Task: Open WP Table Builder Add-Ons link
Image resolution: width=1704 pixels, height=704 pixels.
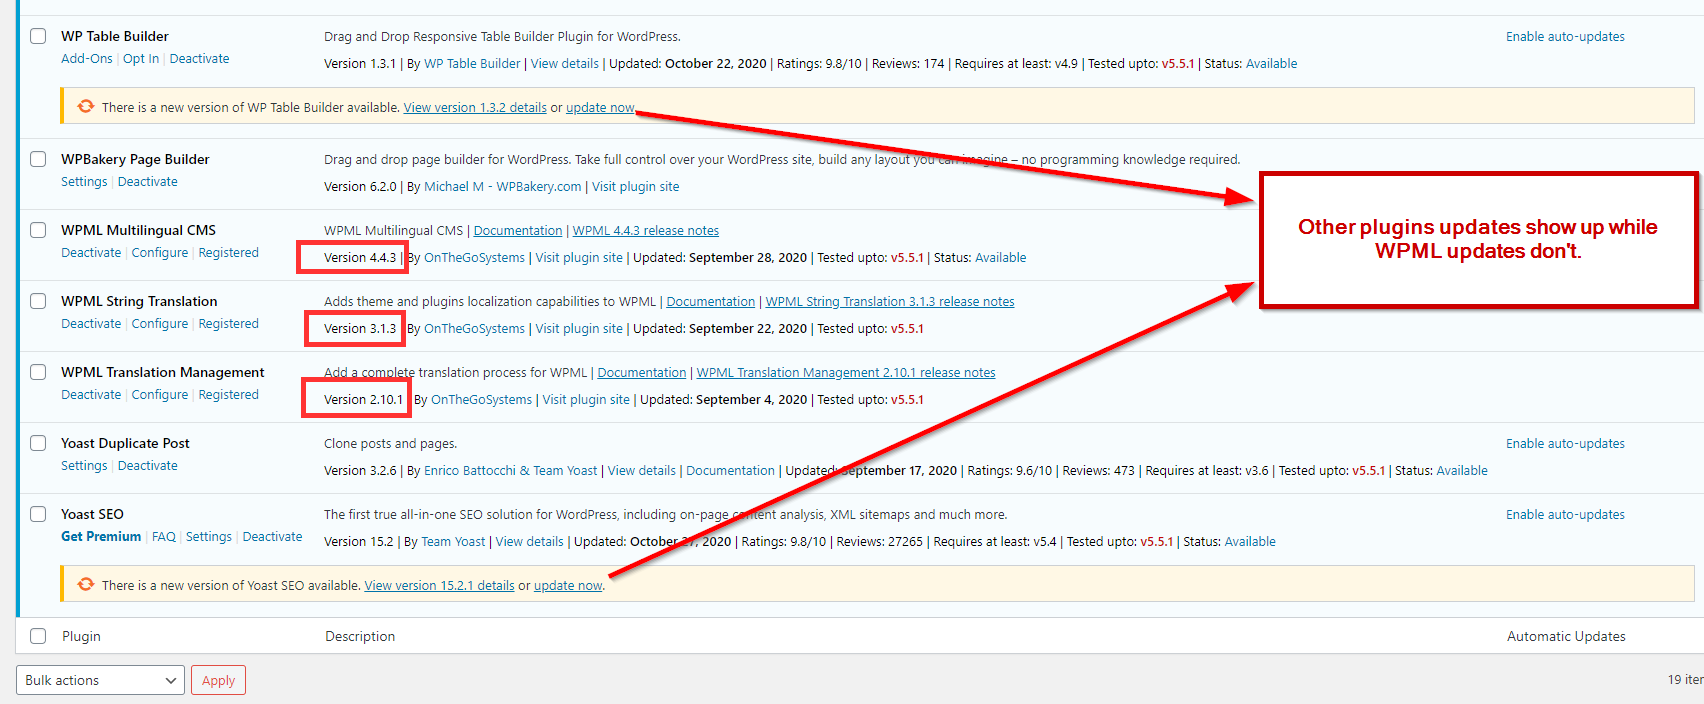Action: coord(87,59)
